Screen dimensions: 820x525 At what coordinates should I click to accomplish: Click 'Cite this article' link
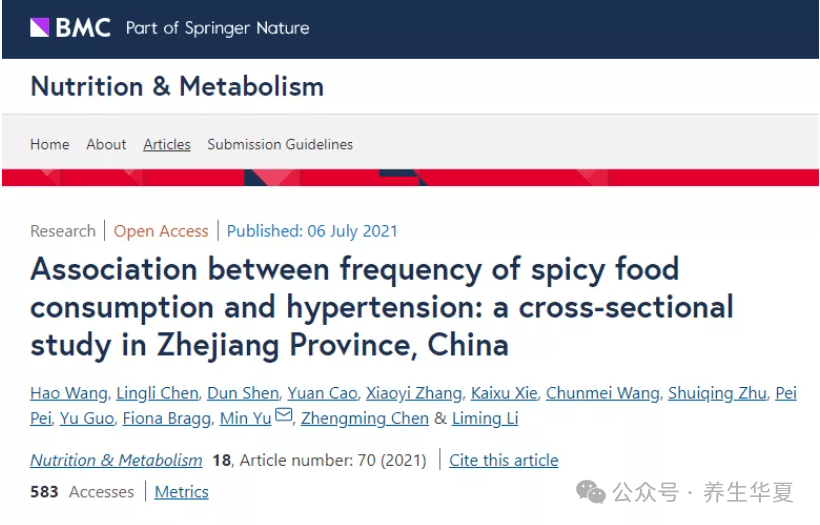pyautogui.click(x=504, y=460)
